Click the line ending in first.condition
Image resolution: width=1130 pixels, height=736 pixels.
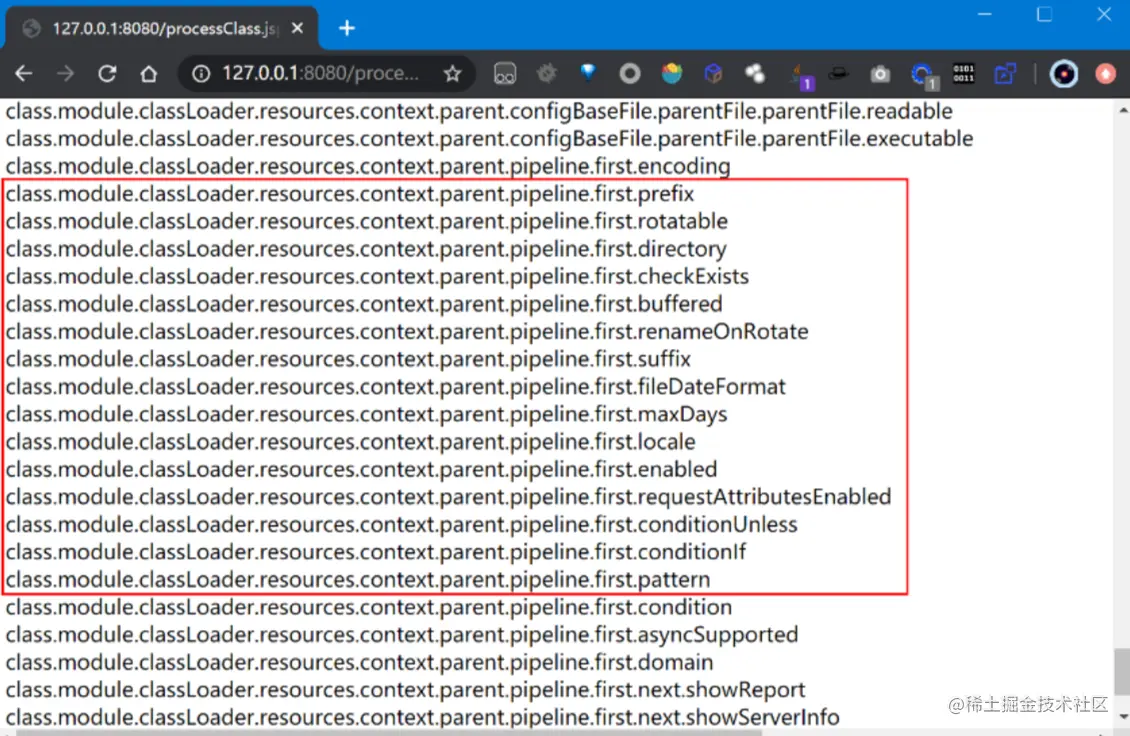368,607
